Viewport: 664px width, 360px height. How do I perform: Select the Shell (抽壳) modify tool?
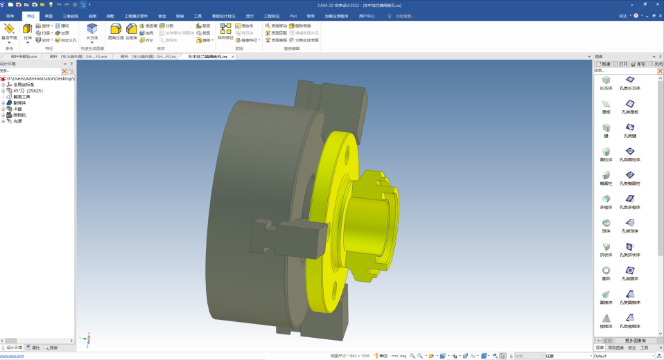click(147, 33)
